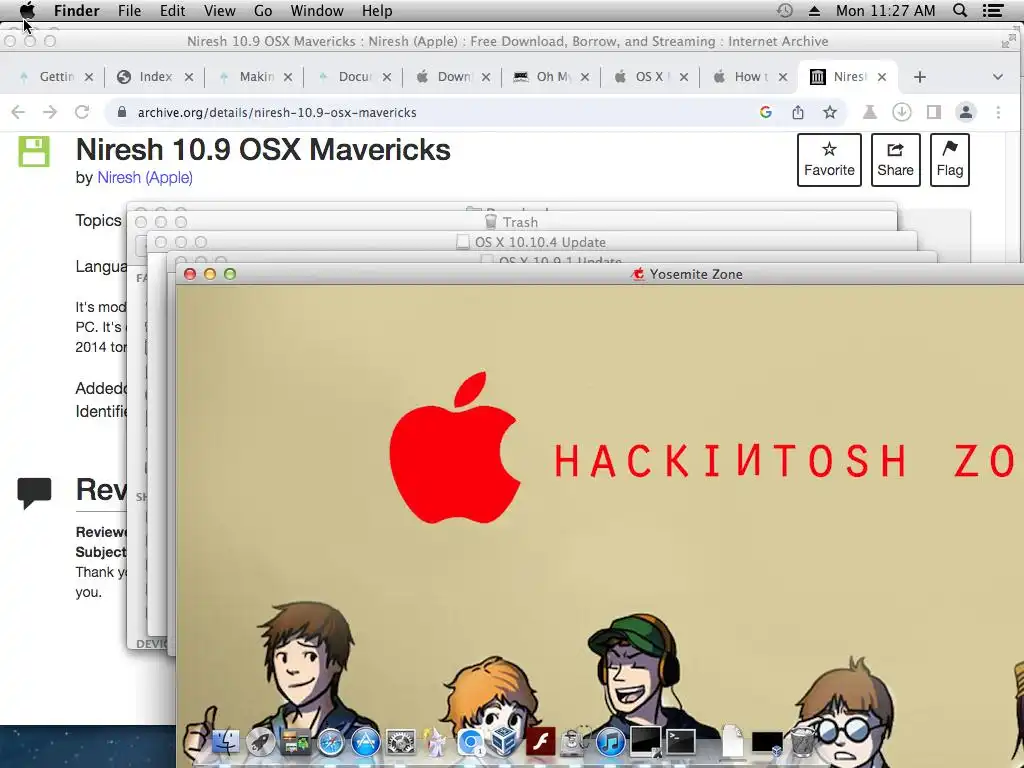Screen dimensions: 1024x768
Task: Switch to the Index tab
Action: [155, 77]
